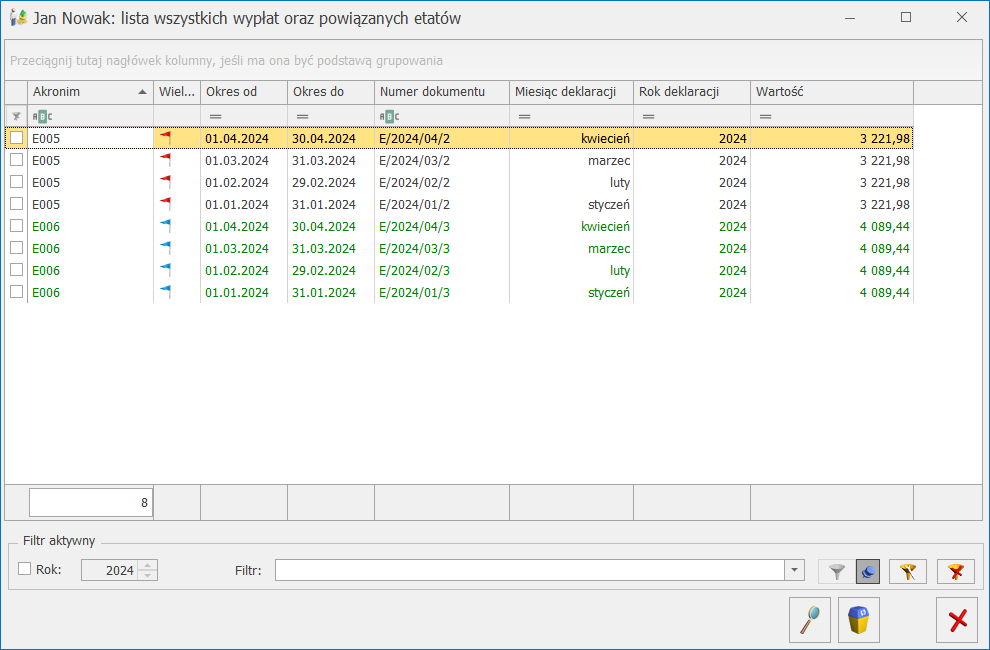
Task: Click the red flag in row E/2024/01/2
Action: coord(165,203)
